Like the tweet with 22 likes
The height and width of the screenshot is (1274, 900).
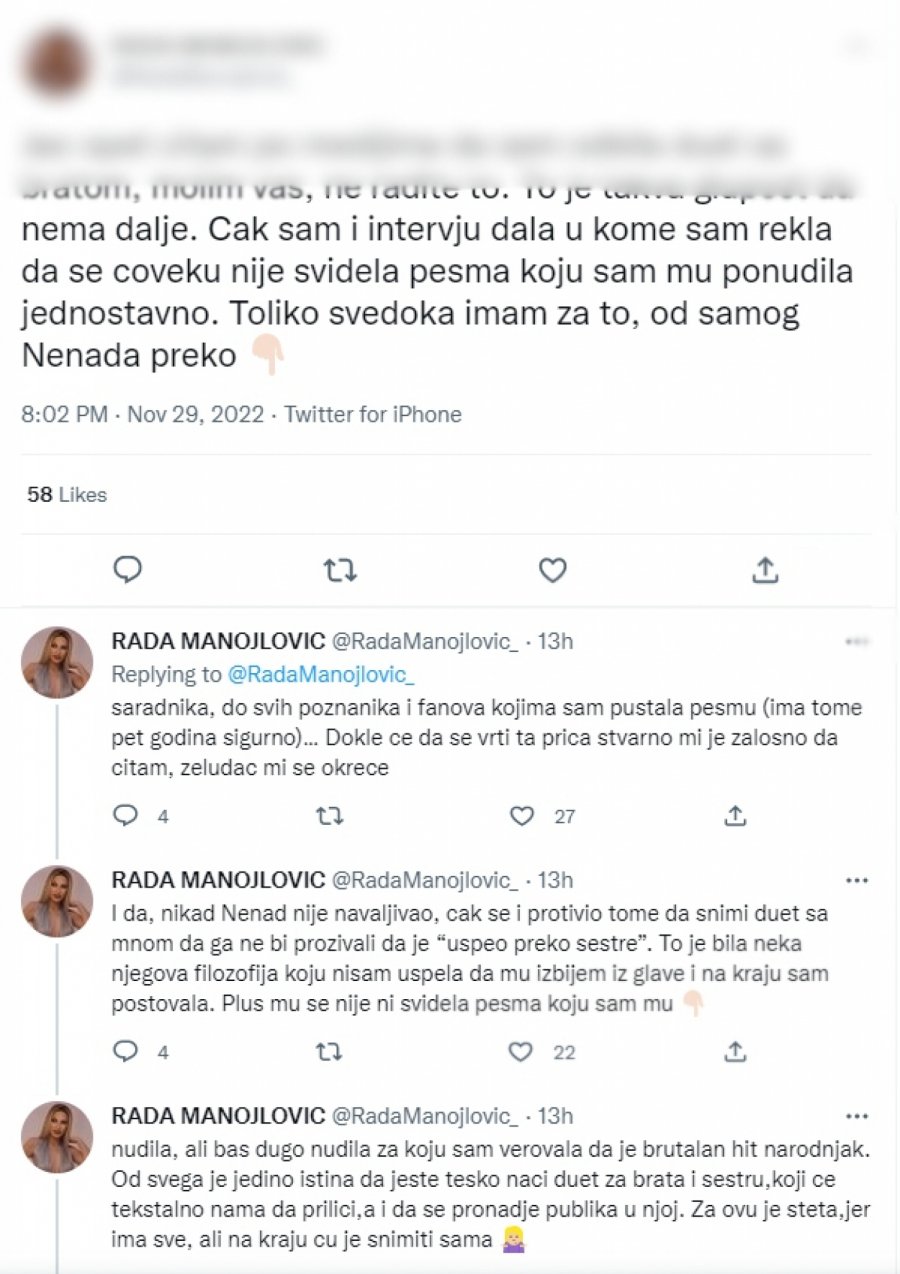point(520,1052)
